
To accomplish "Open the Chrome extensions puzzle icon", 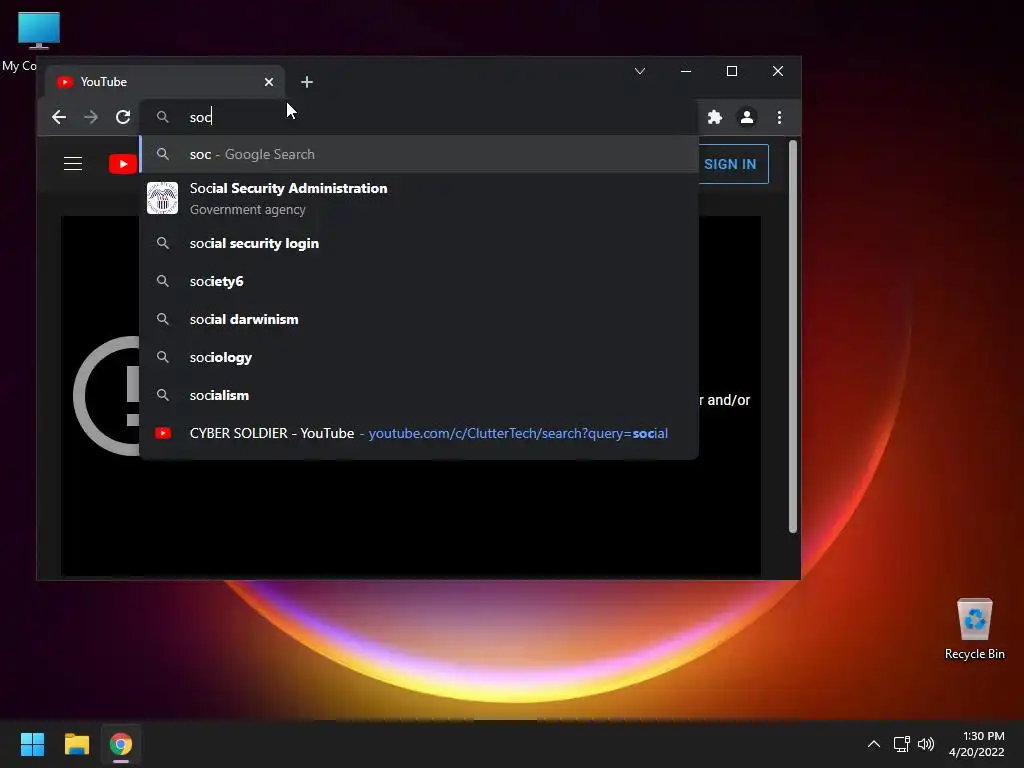I will [714, 117].
